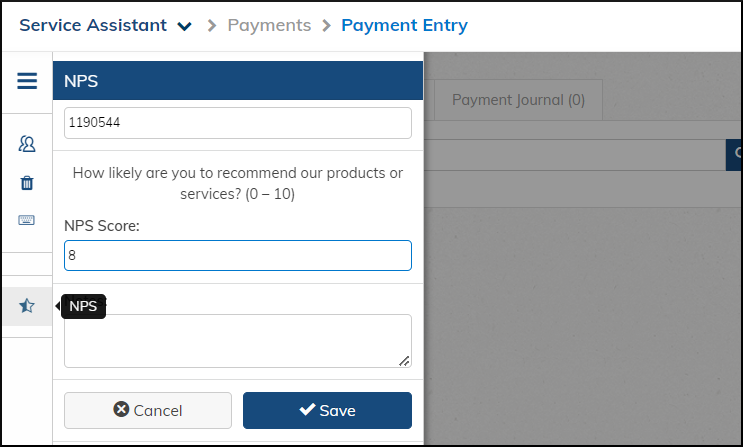Screen dimensions: 743x447
Task: Click the customers people icon in sidebar
Action: pyautogui.click(x=27, y=145)
